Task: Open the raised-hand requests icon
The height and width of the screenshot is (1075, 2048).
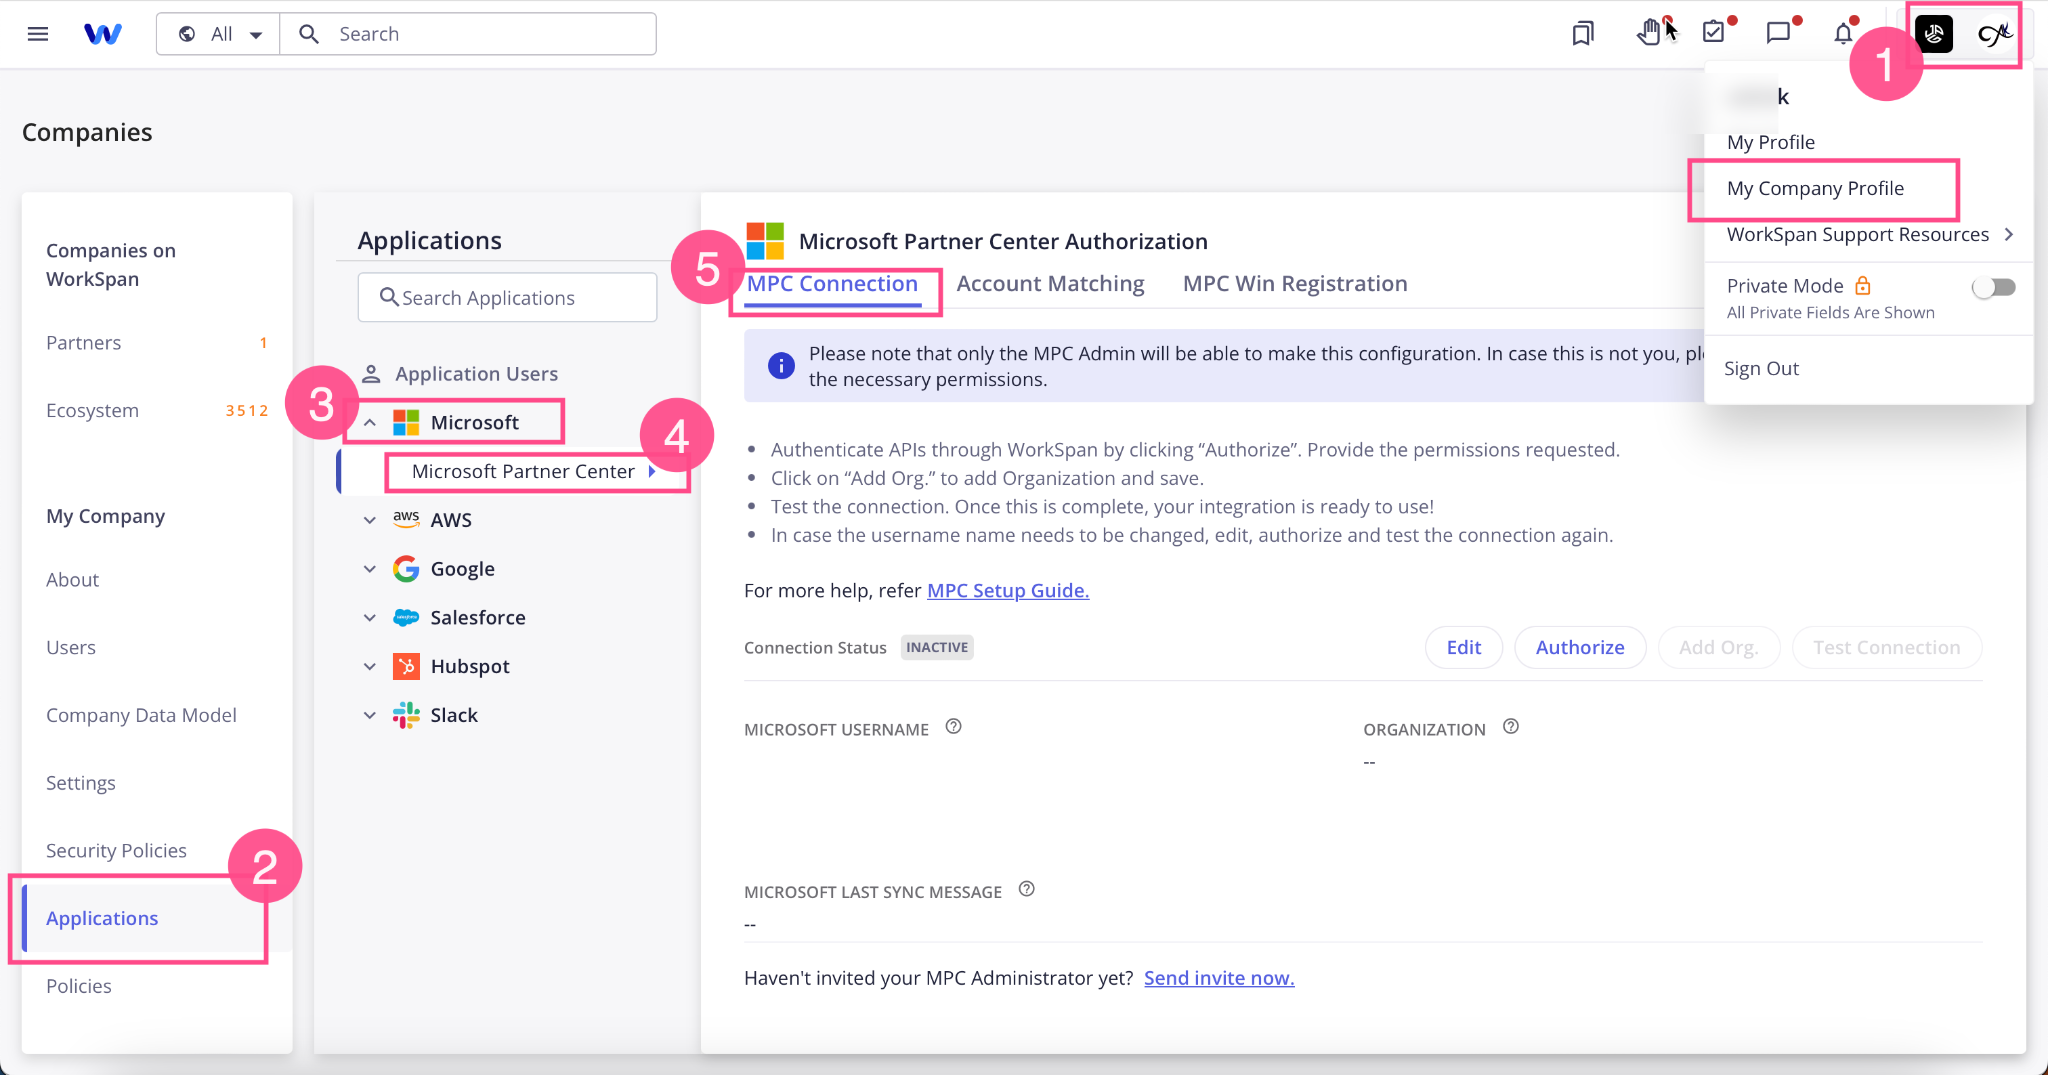Action: (x=1648, y=33)
